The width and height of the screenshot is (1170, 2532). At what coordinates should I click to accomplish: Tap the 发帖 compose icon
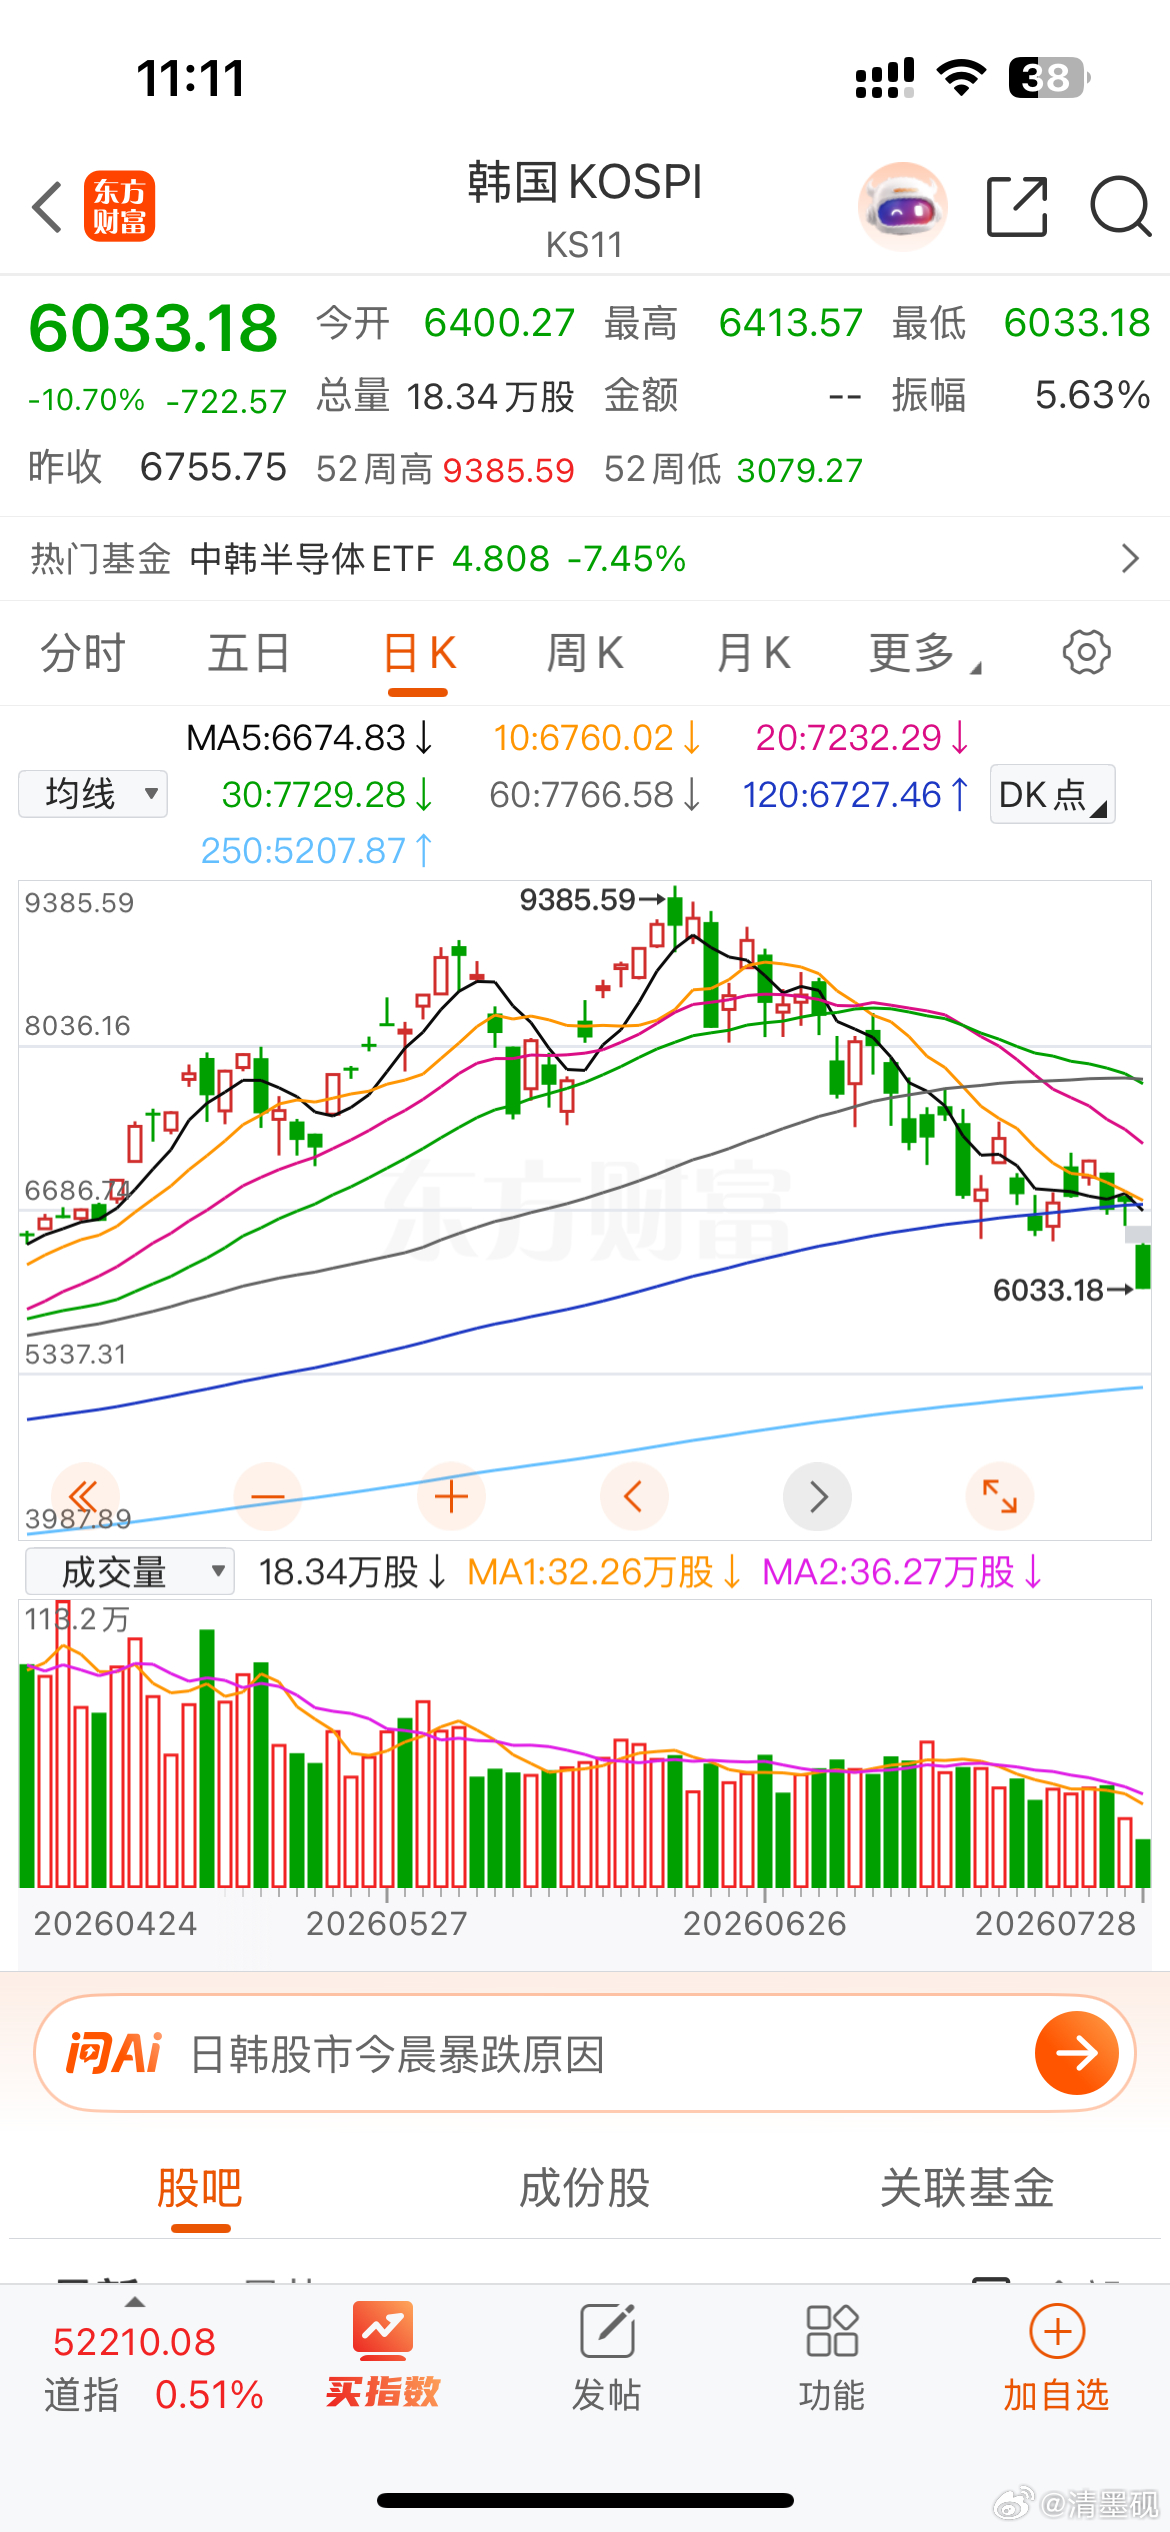tap(607, 2330)
